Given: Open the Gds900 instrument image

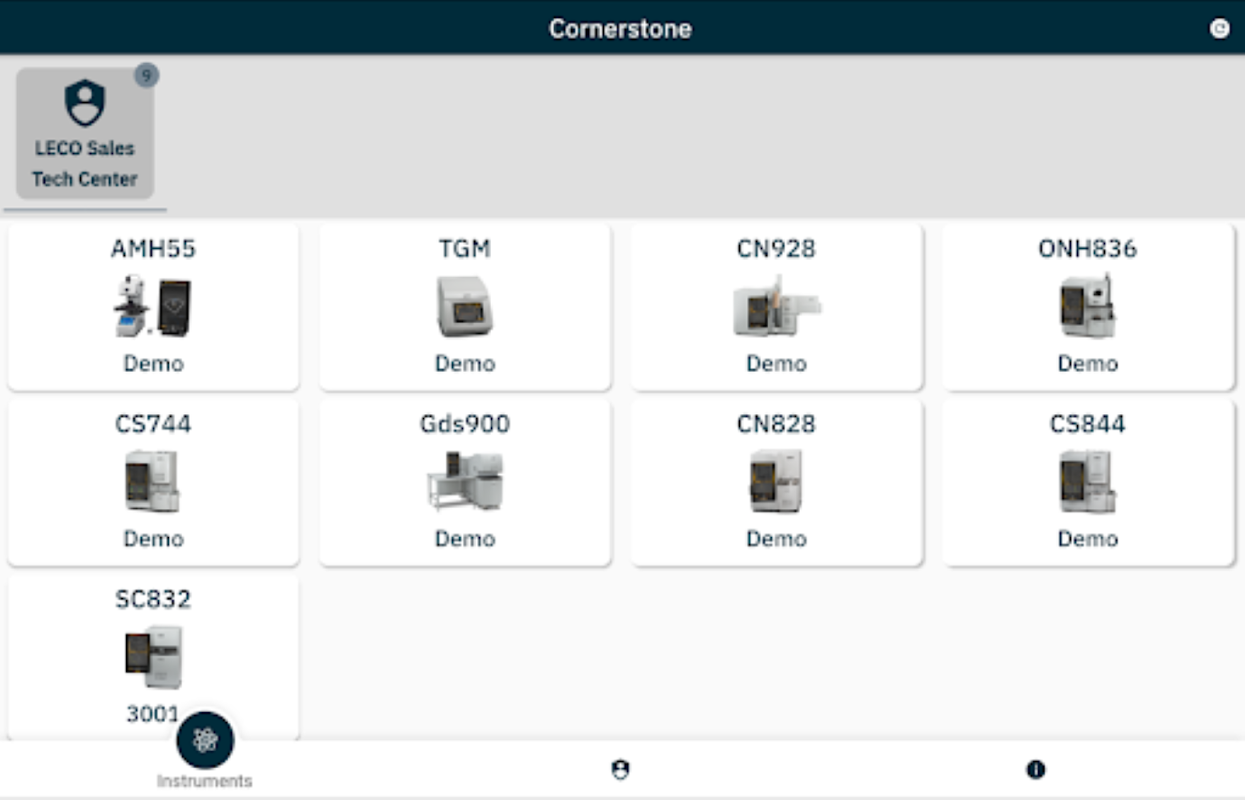Looking at the screenshot, I should click(x=465, y=481).
